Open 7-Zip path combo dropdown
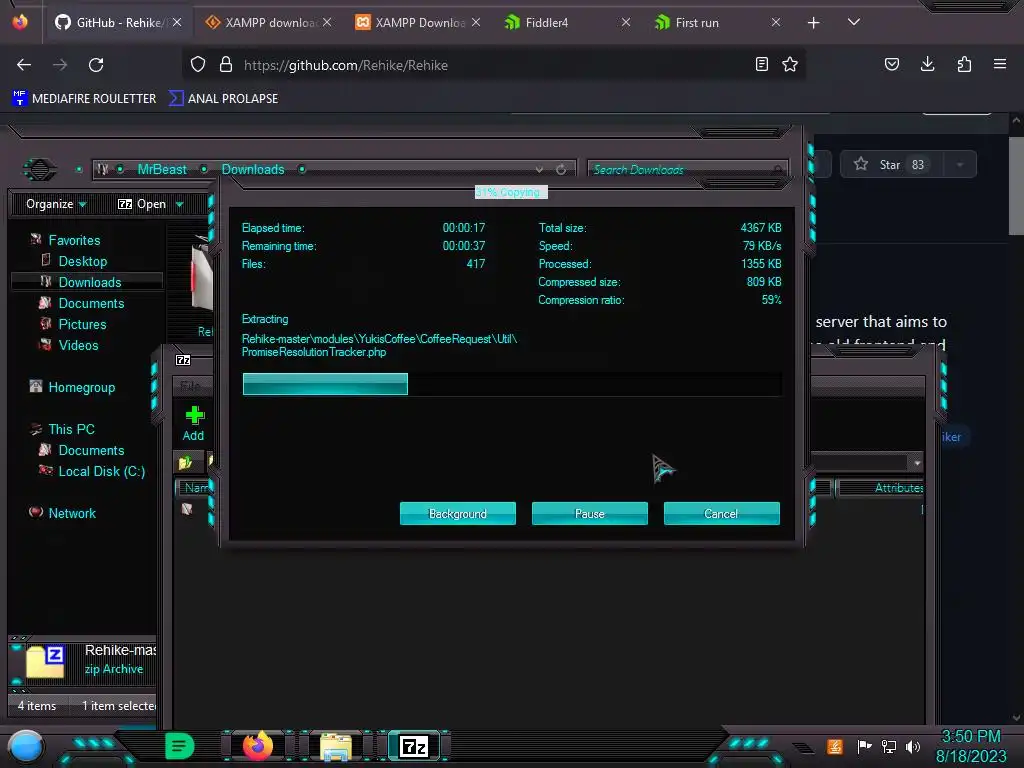Viewport: 1024px width, 768px height. pos(917,463)
